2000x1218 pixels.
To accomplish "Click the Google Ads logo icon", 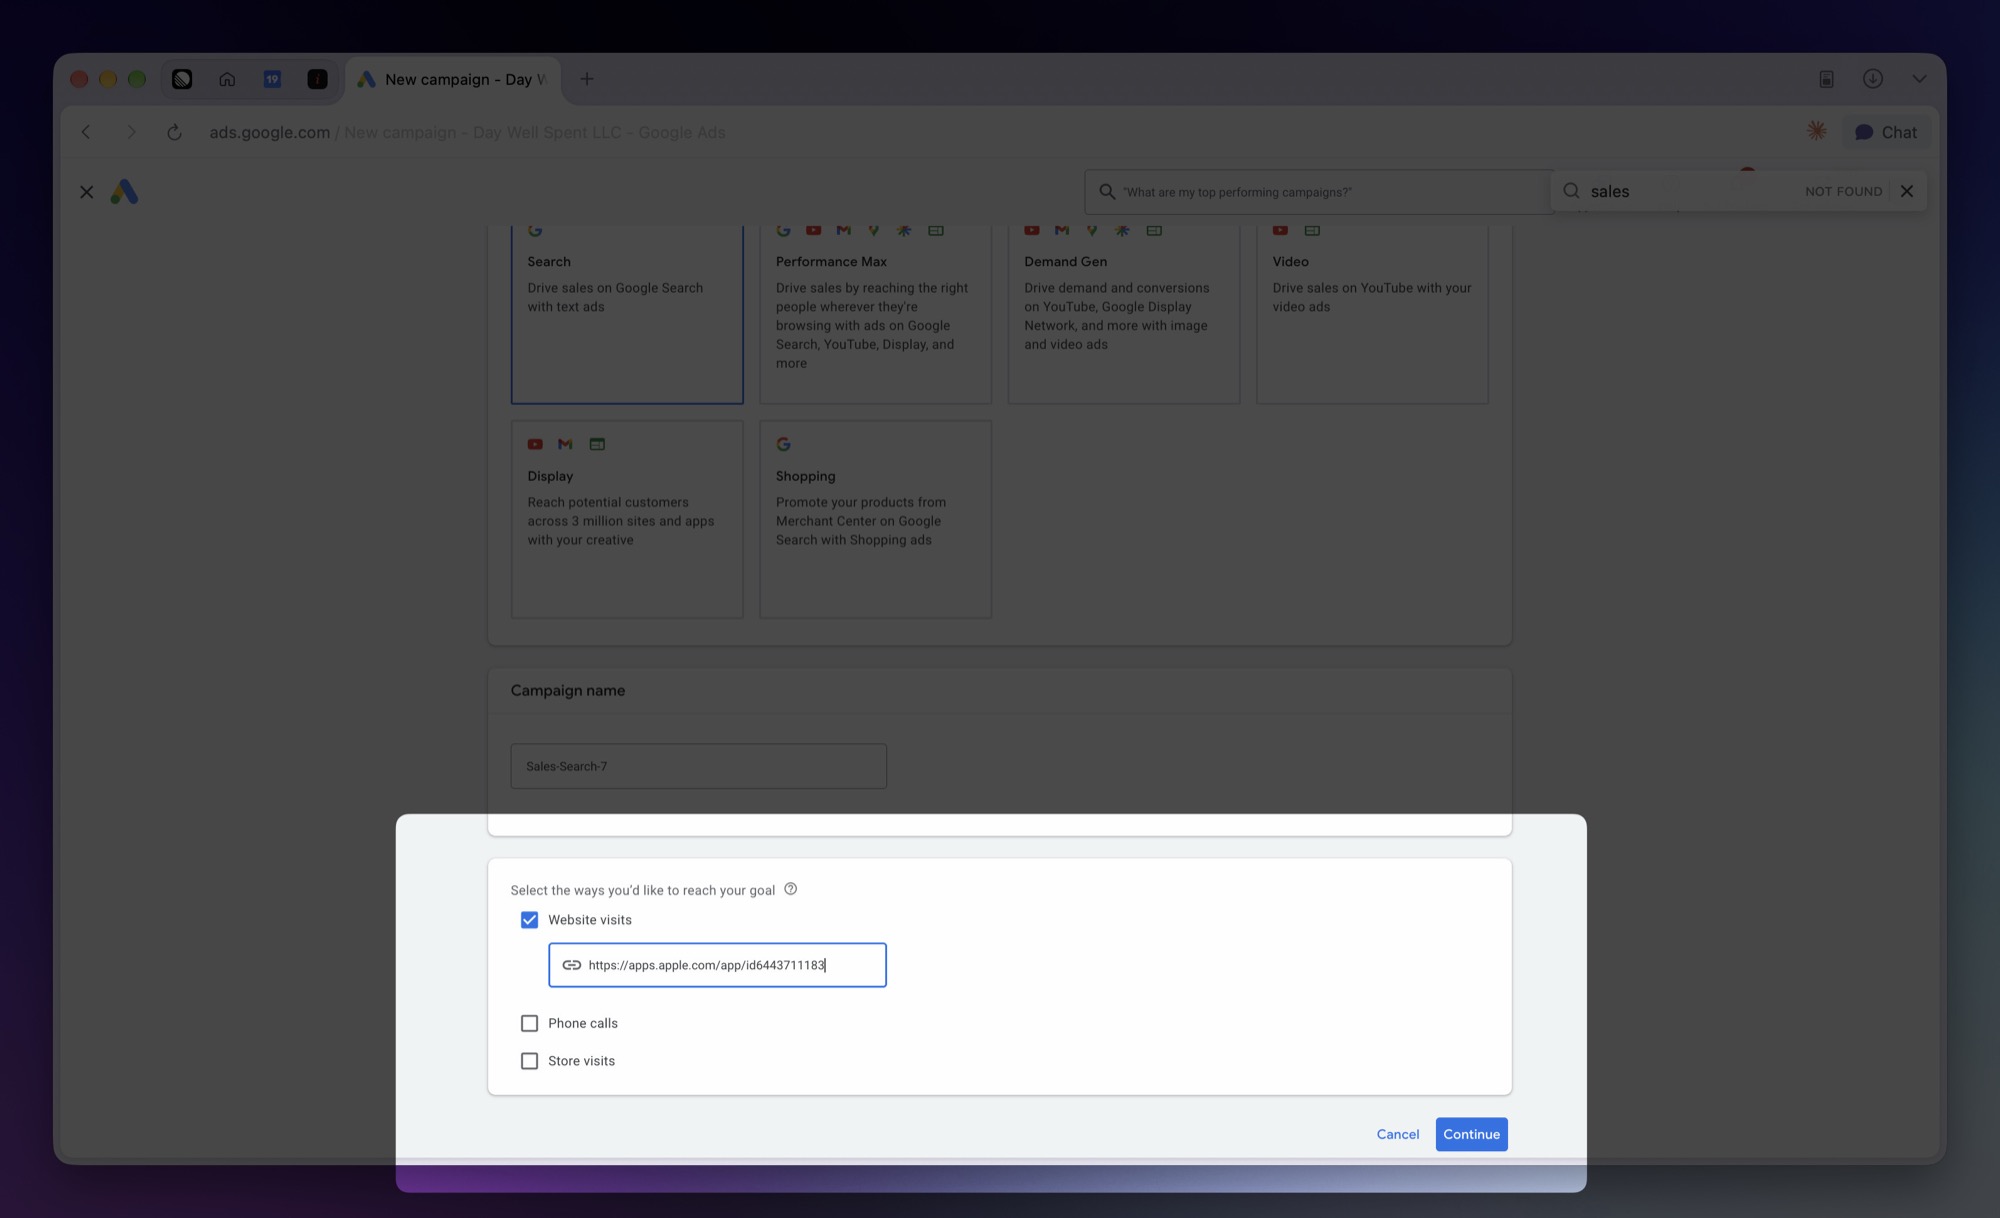I will [124, 192].
